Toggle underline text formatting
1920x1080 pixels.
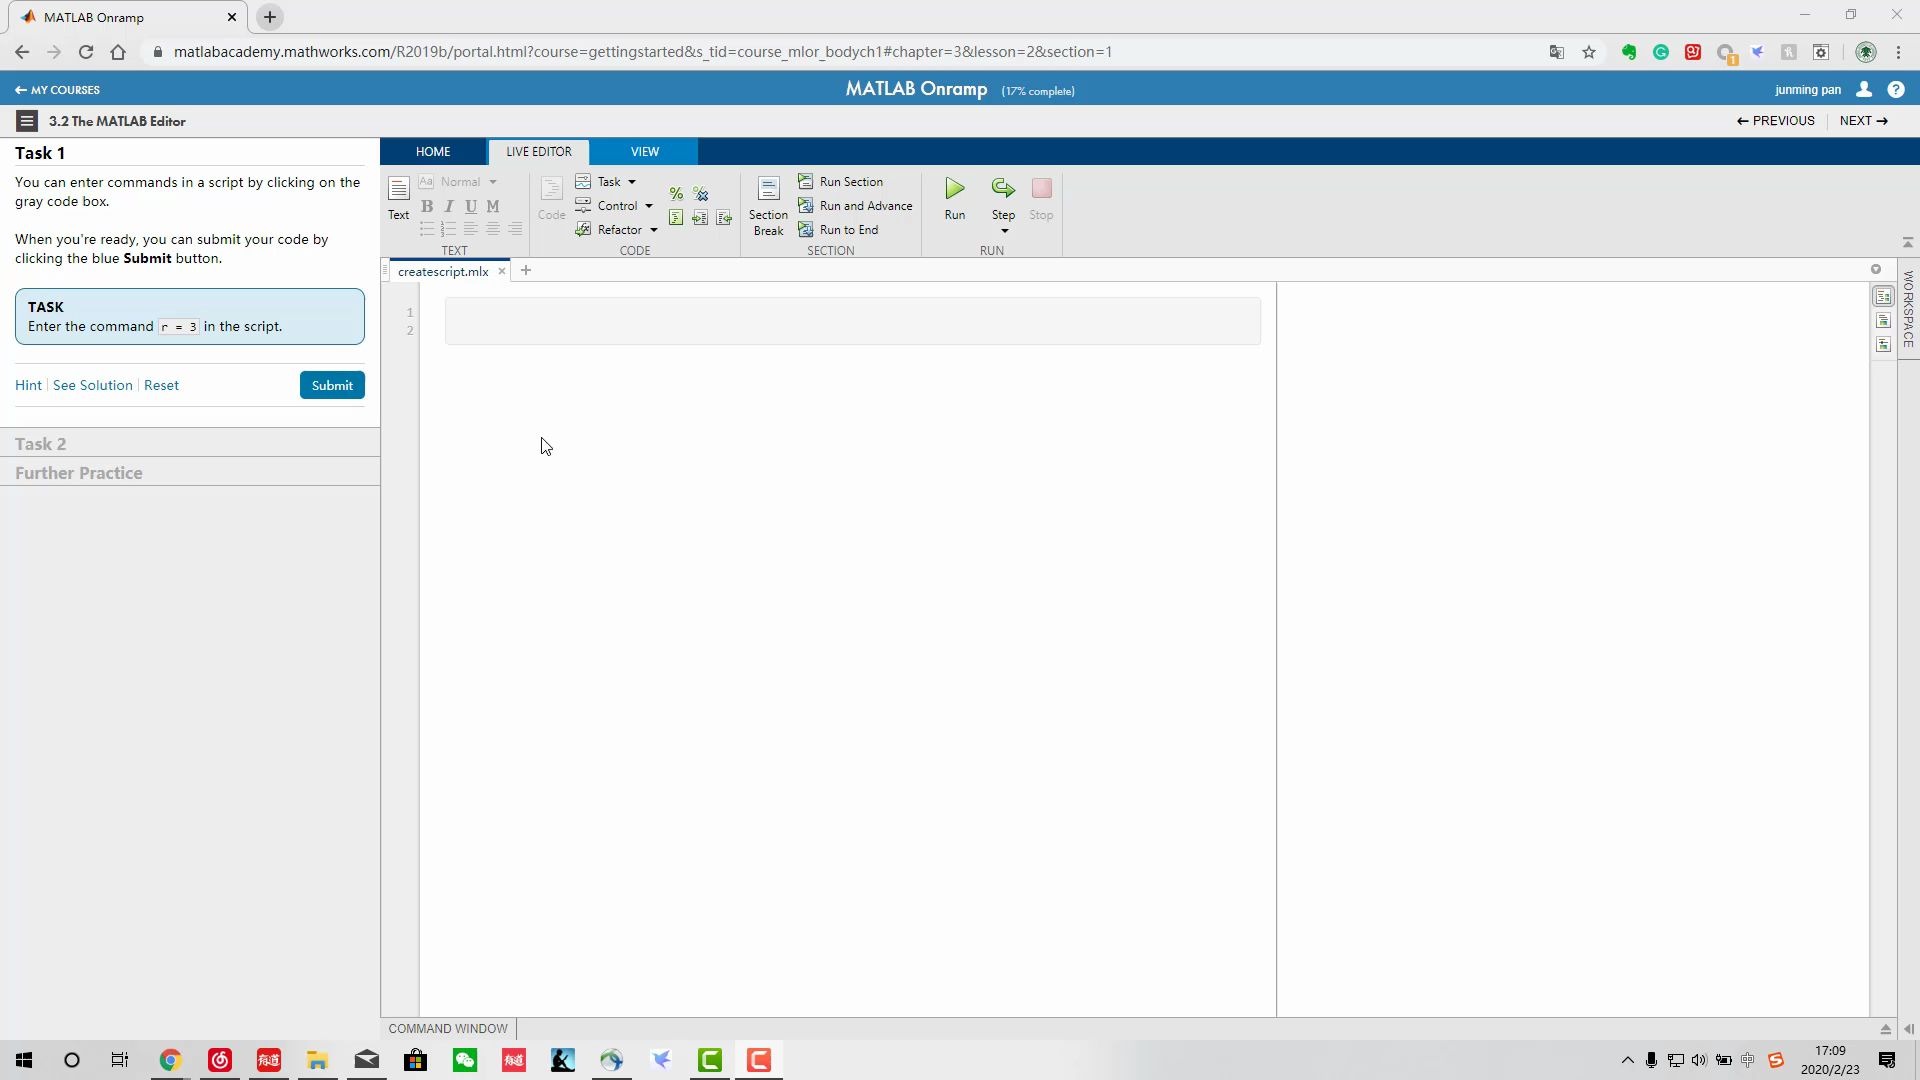pos(470,206)
